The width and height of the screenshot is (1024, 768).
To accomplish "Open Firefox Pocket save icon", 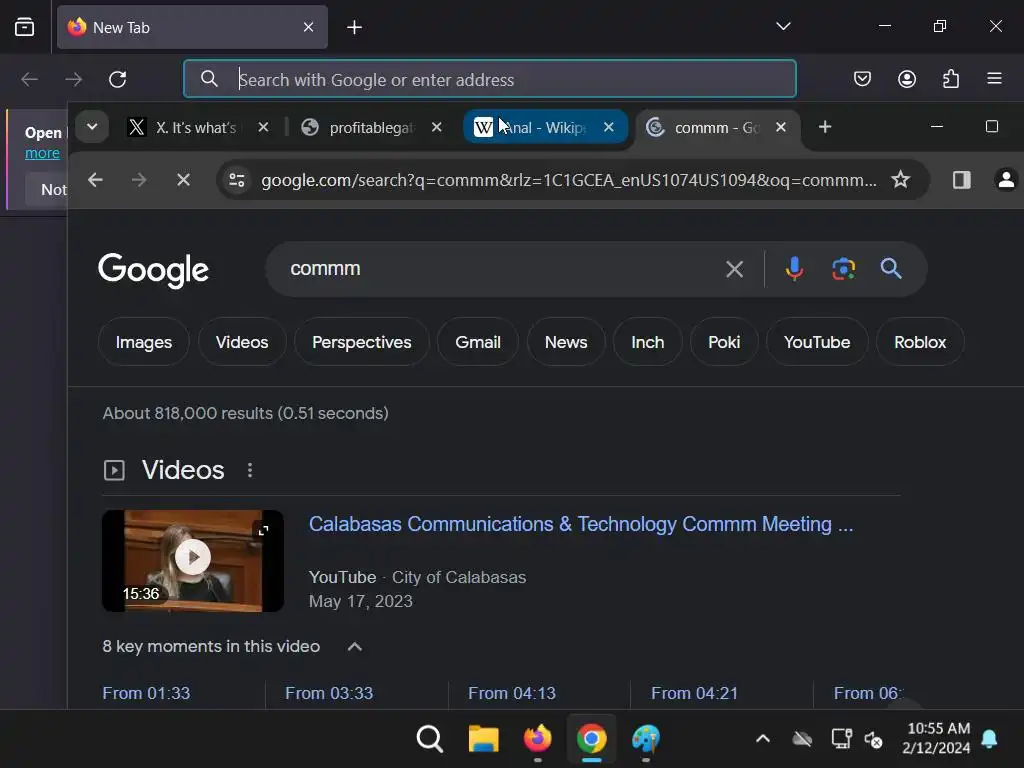I will [862, 79].
